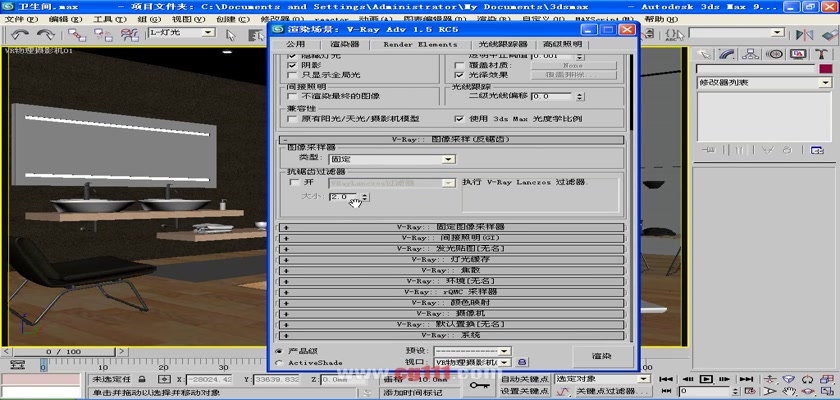The image size is (840, 400).
Task: Click the Mirror tool icon
Action: [804, 35]
